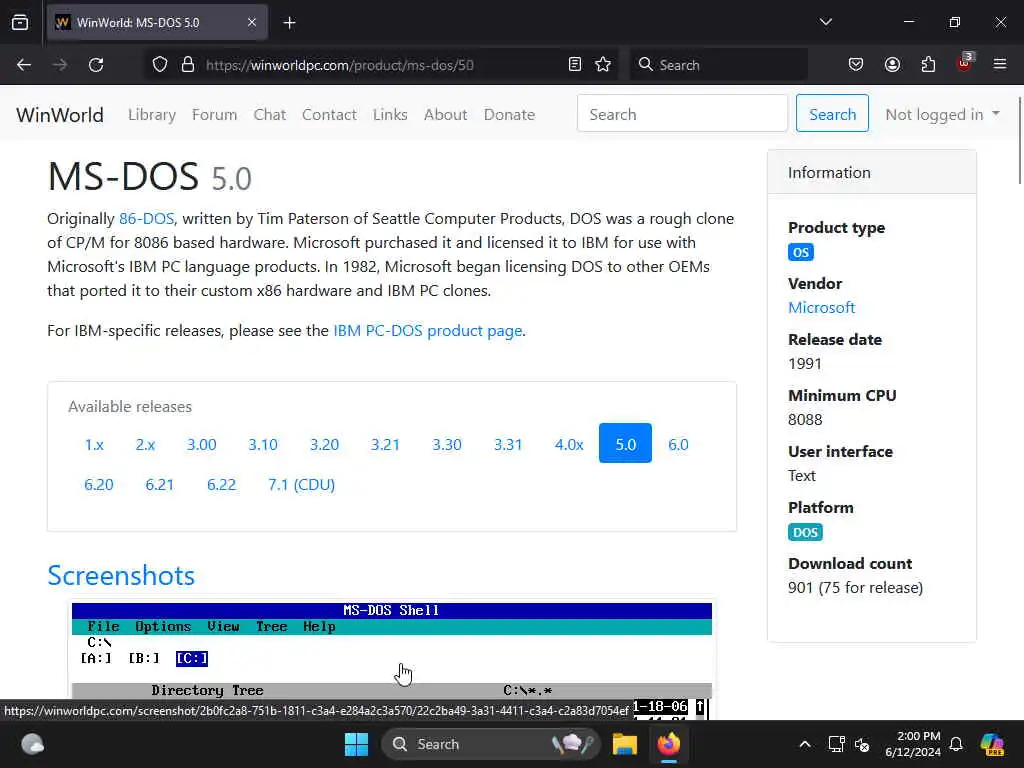Select release 3.21

click(385, 444)
